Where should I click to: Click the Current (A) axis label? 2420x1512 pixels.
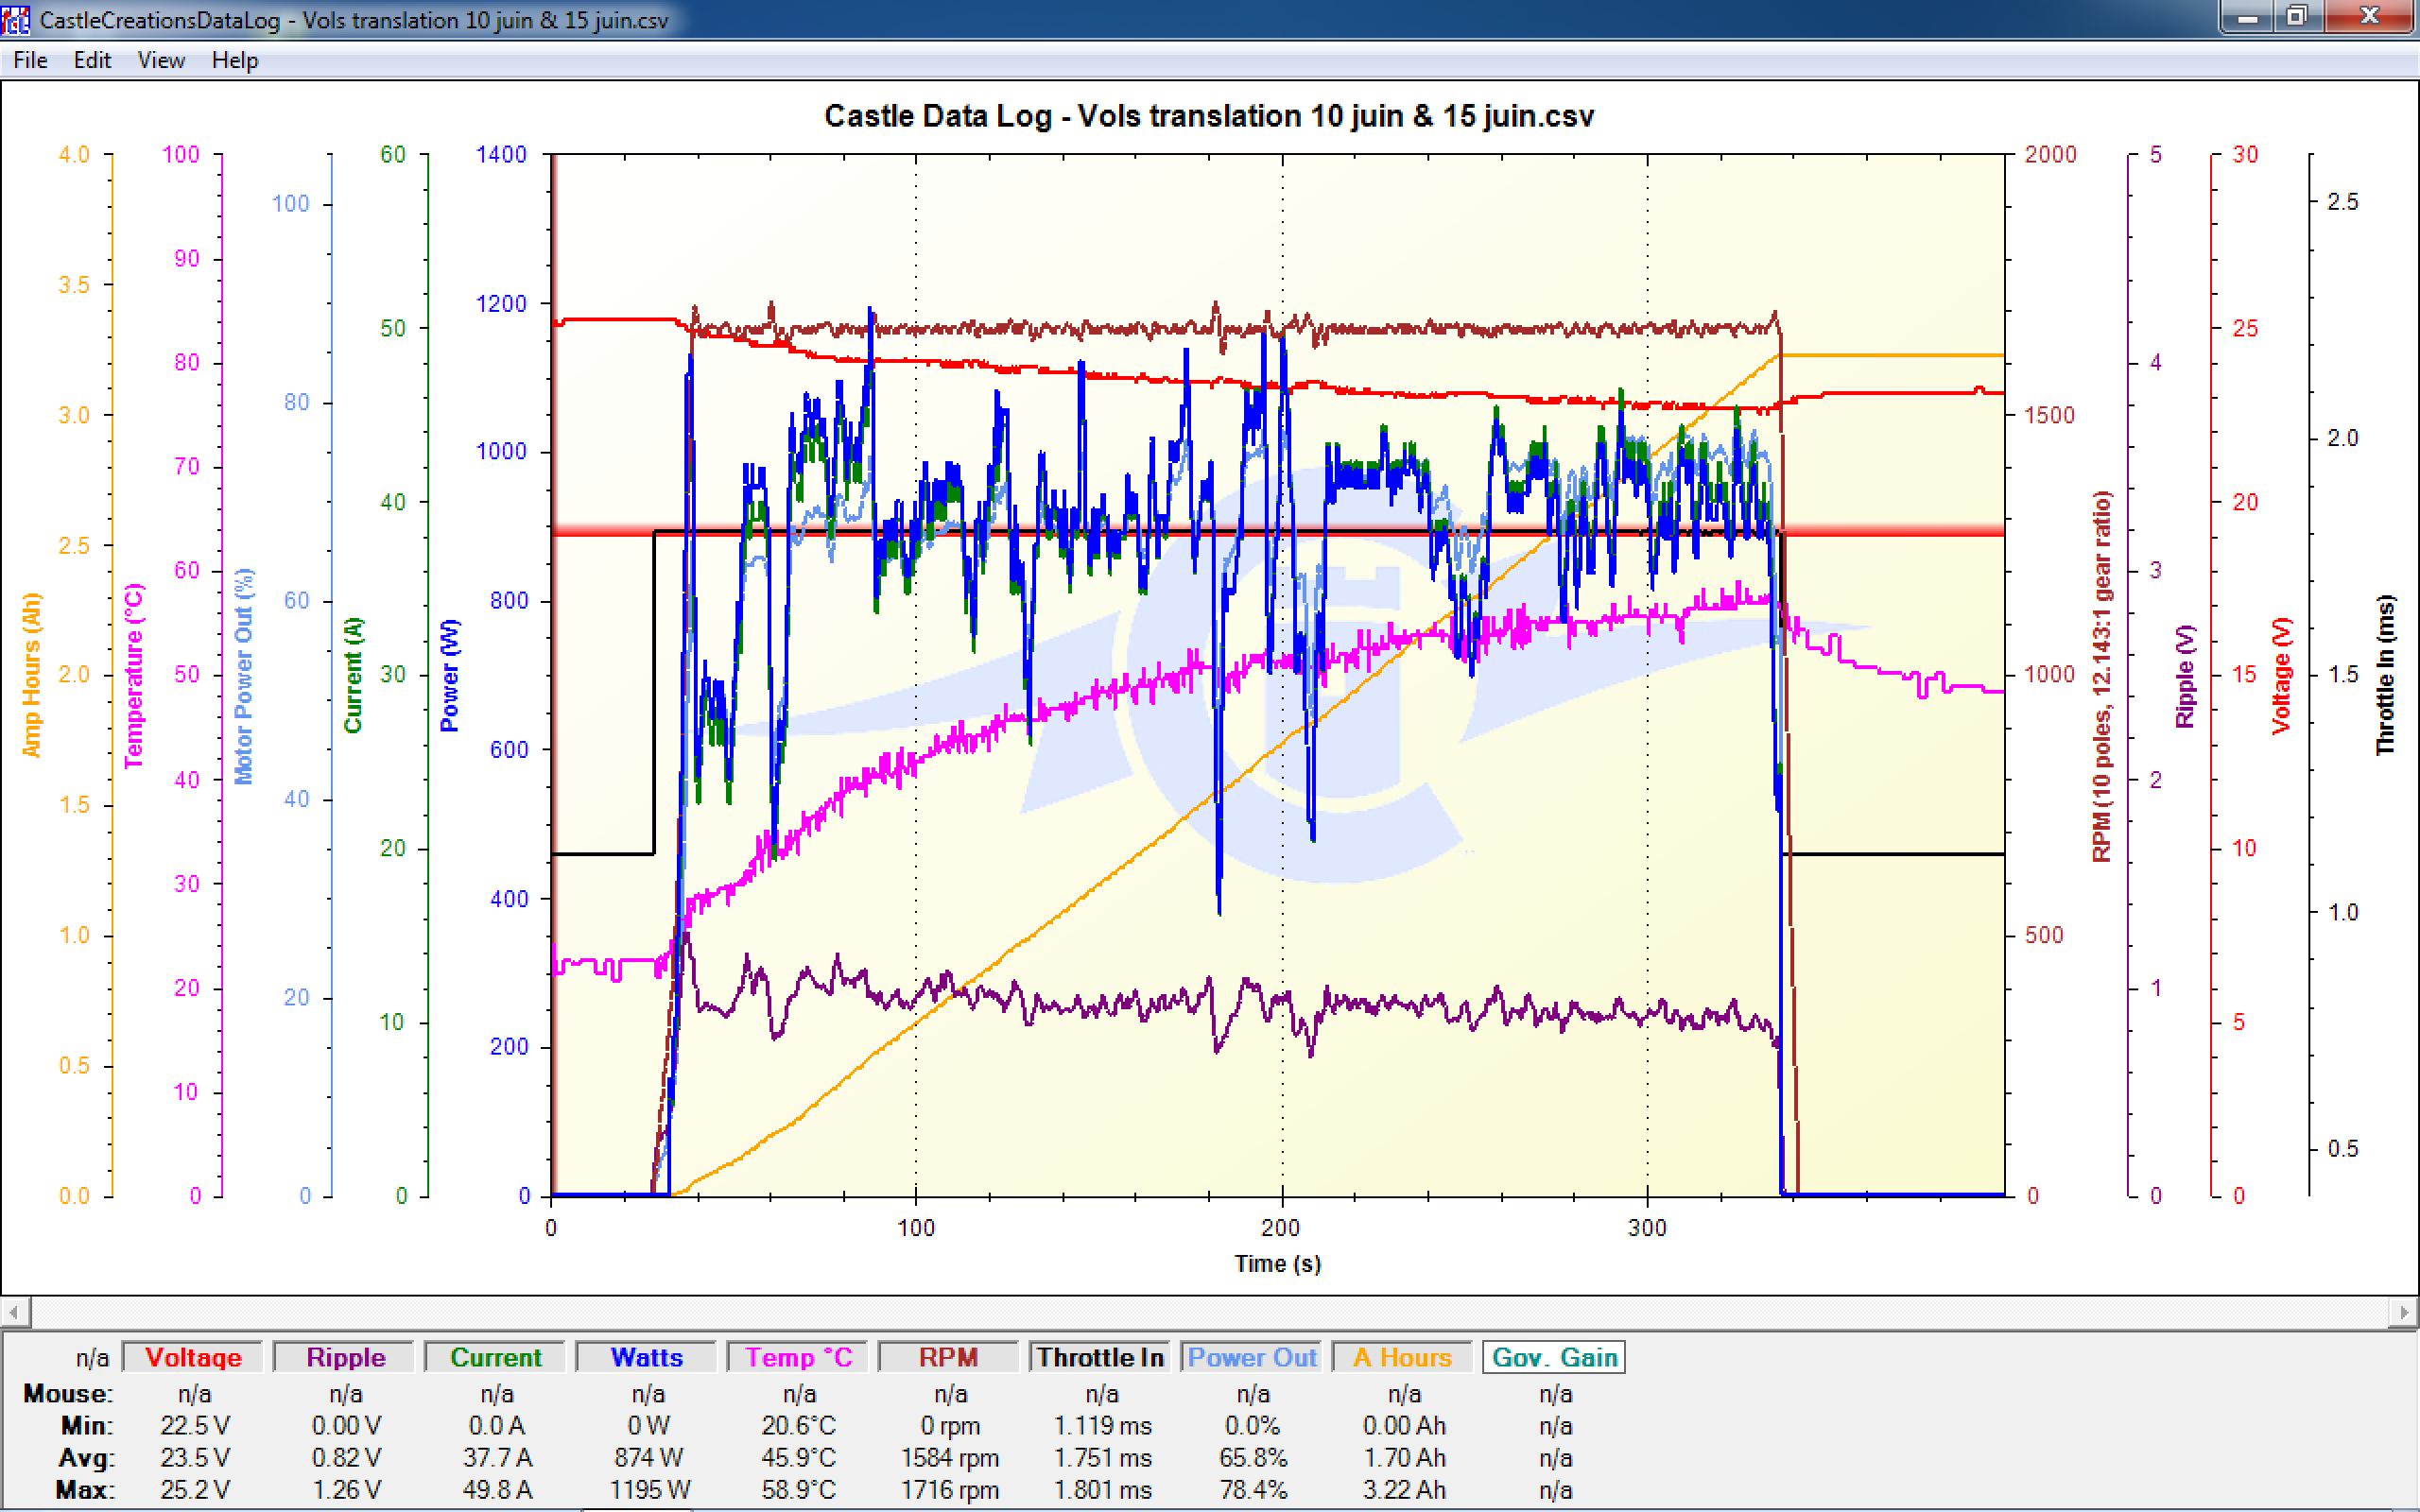pyautogui.click(x=353, y=675)
